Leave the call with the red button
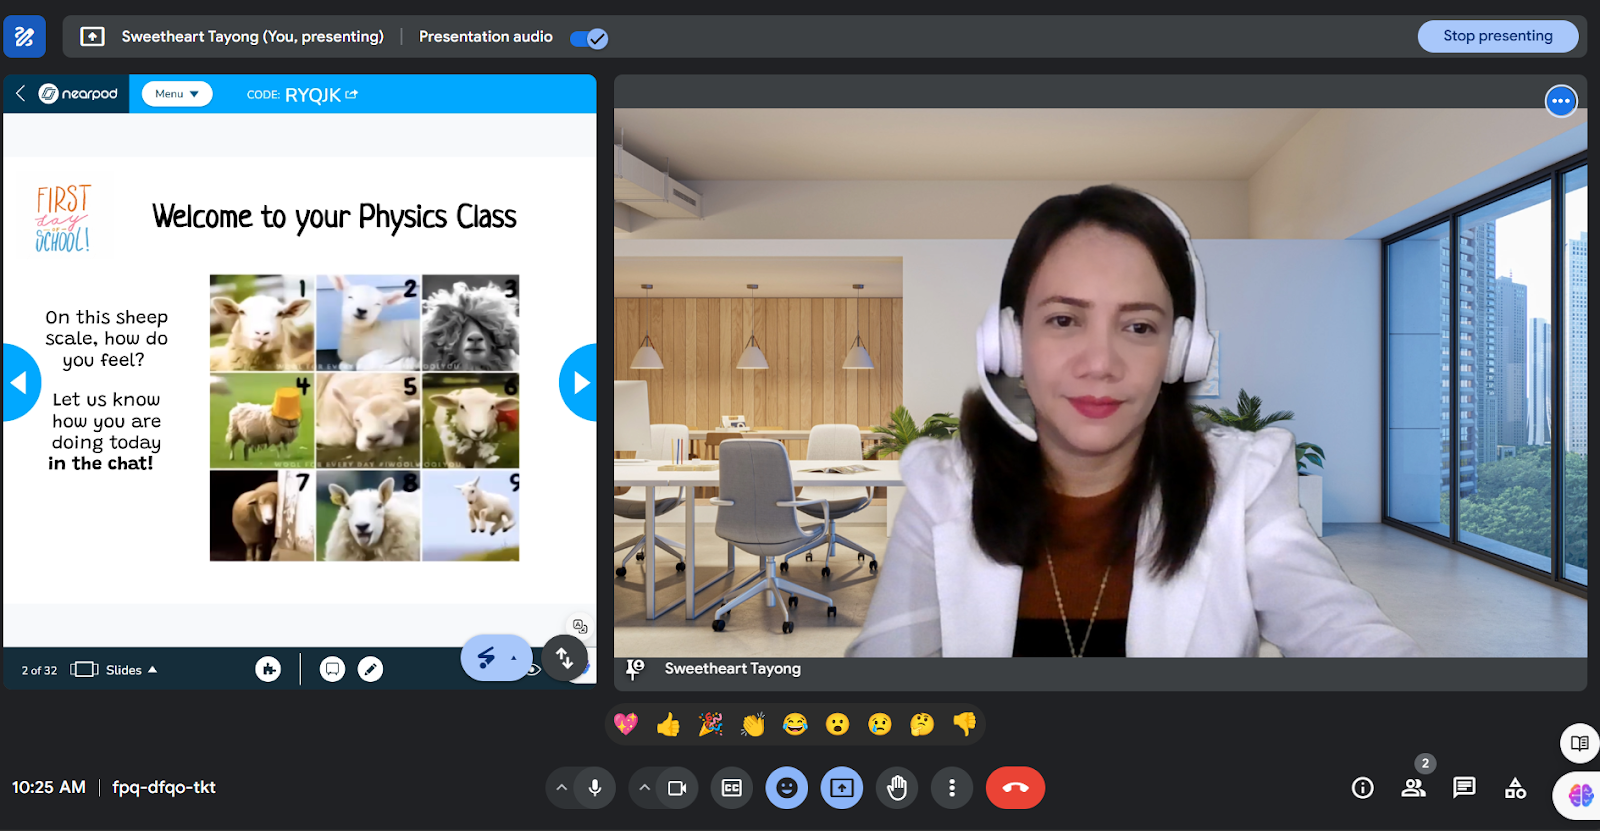This screenshot has height=831, width=1600. click(x=1015, y=788)
